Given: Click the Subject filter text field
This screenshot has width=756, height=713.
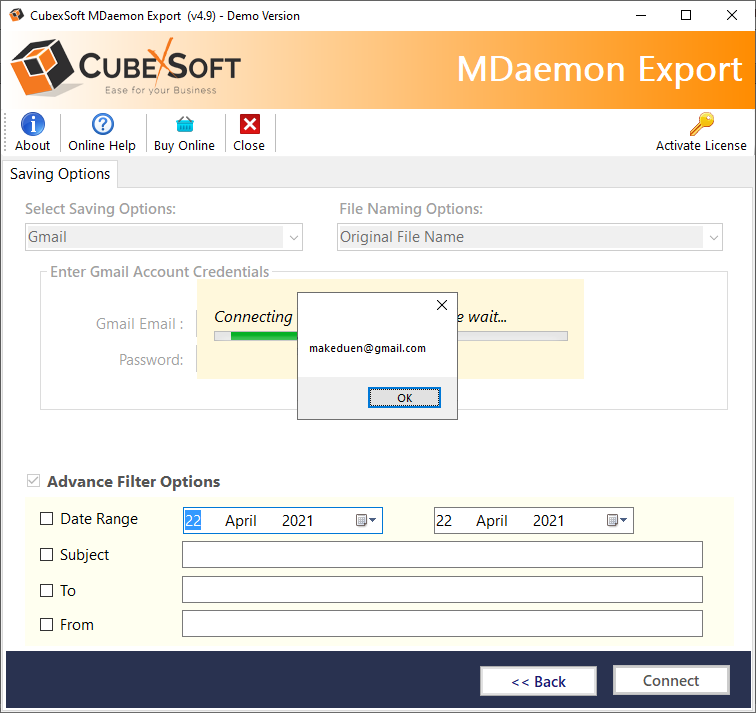Looking at the screenshot, I should 442,555.
